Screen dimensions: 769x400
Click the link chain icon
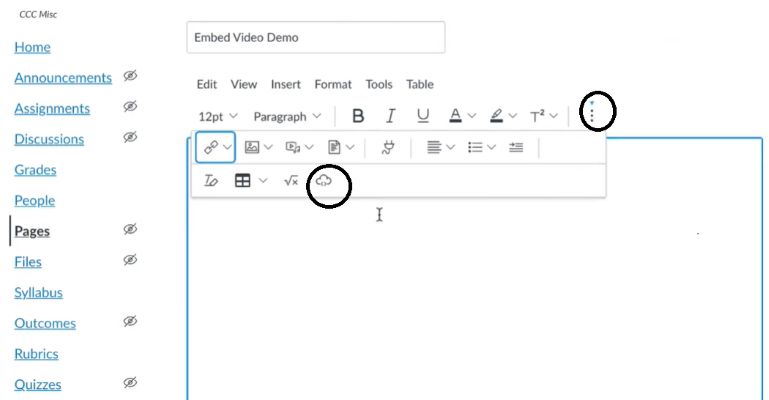tap(211, 147)
